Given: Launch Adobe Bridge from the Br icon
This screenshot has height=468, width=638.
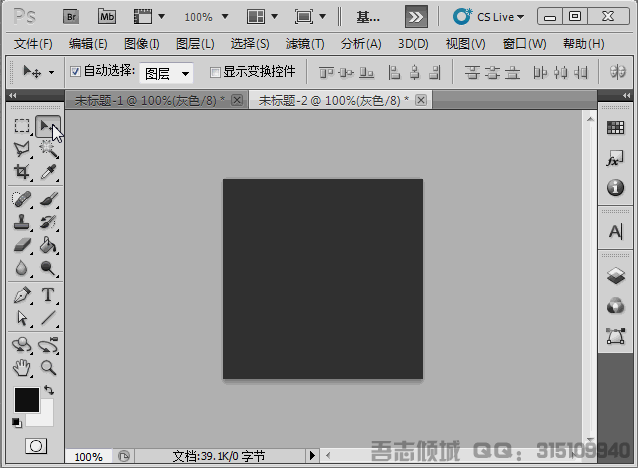Looking at the screenshot, I should [x=72, y=17].
